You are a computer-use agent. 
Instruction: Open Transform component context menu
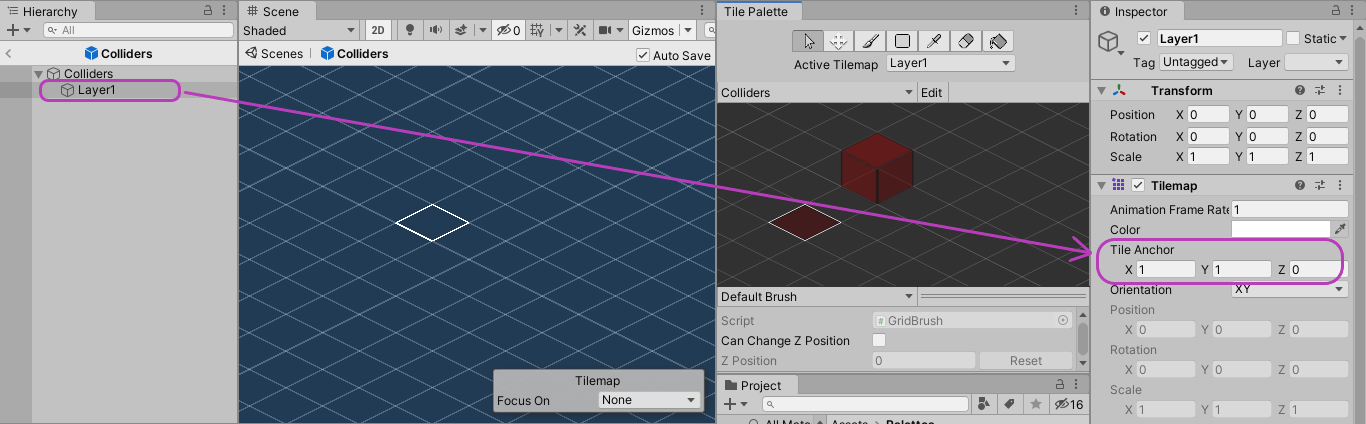[x=1338, y=90]
